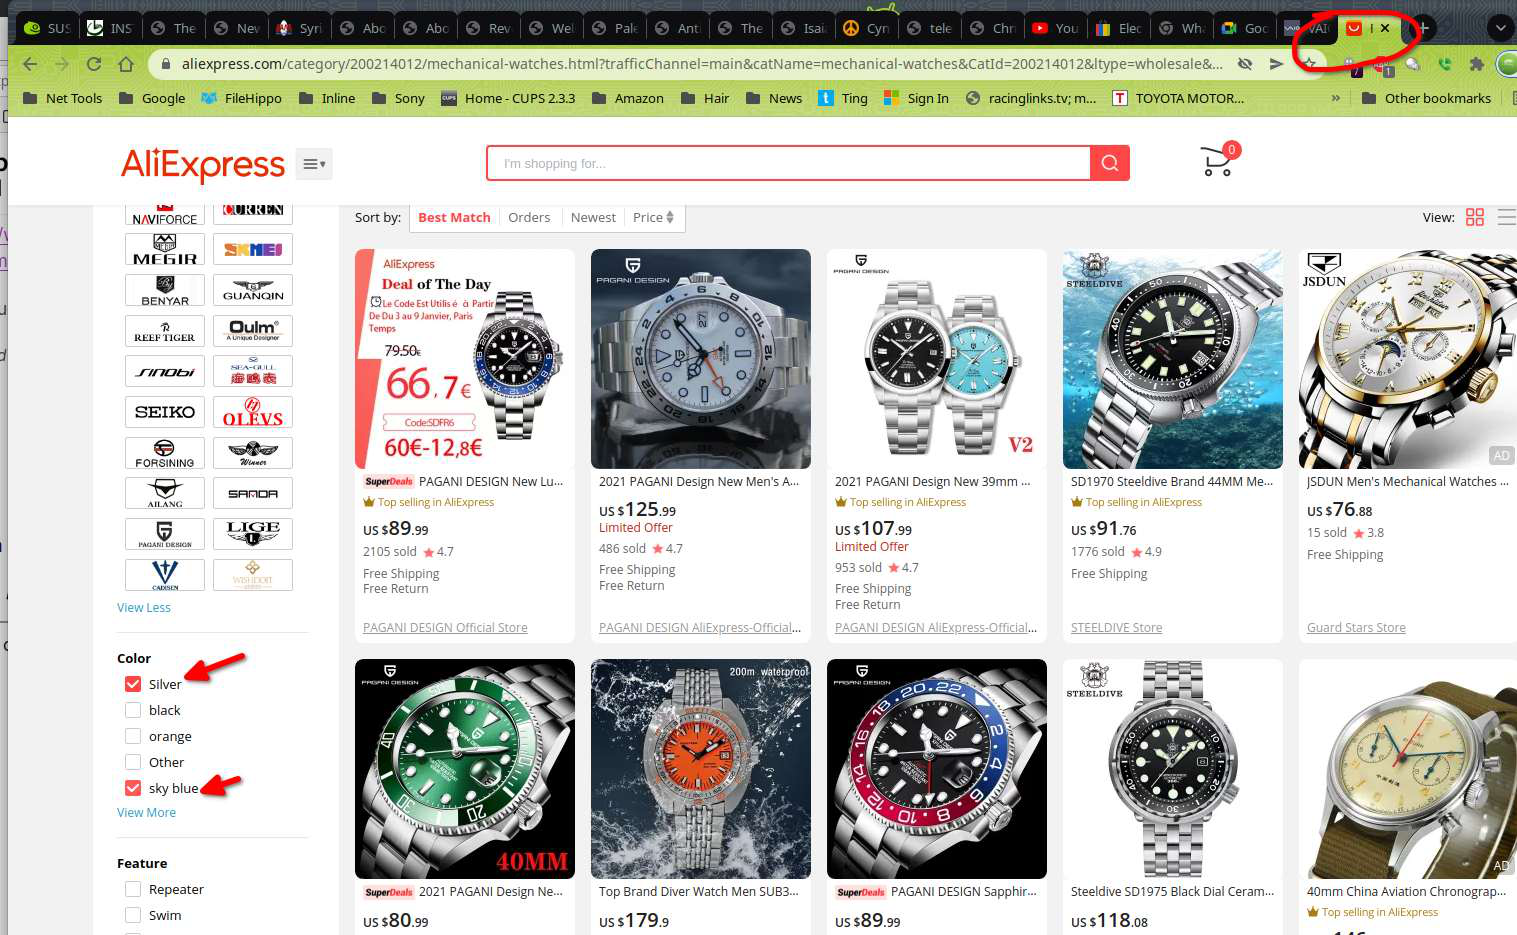Screen dimensions: 1517x935
Task: Open JSDUN Men's Mechanical Watches title
Action: click(x=1407, y=482)
